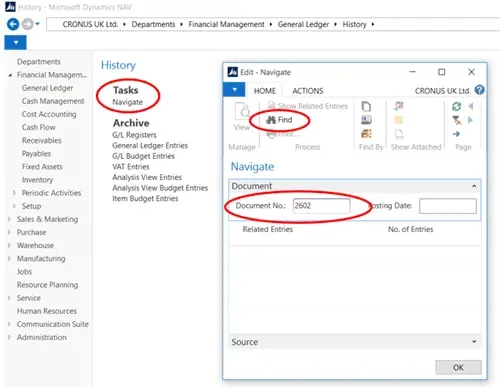
Task: Click CRONUS UK Ltd. in address breadcrumb
Action: (90, 24)
